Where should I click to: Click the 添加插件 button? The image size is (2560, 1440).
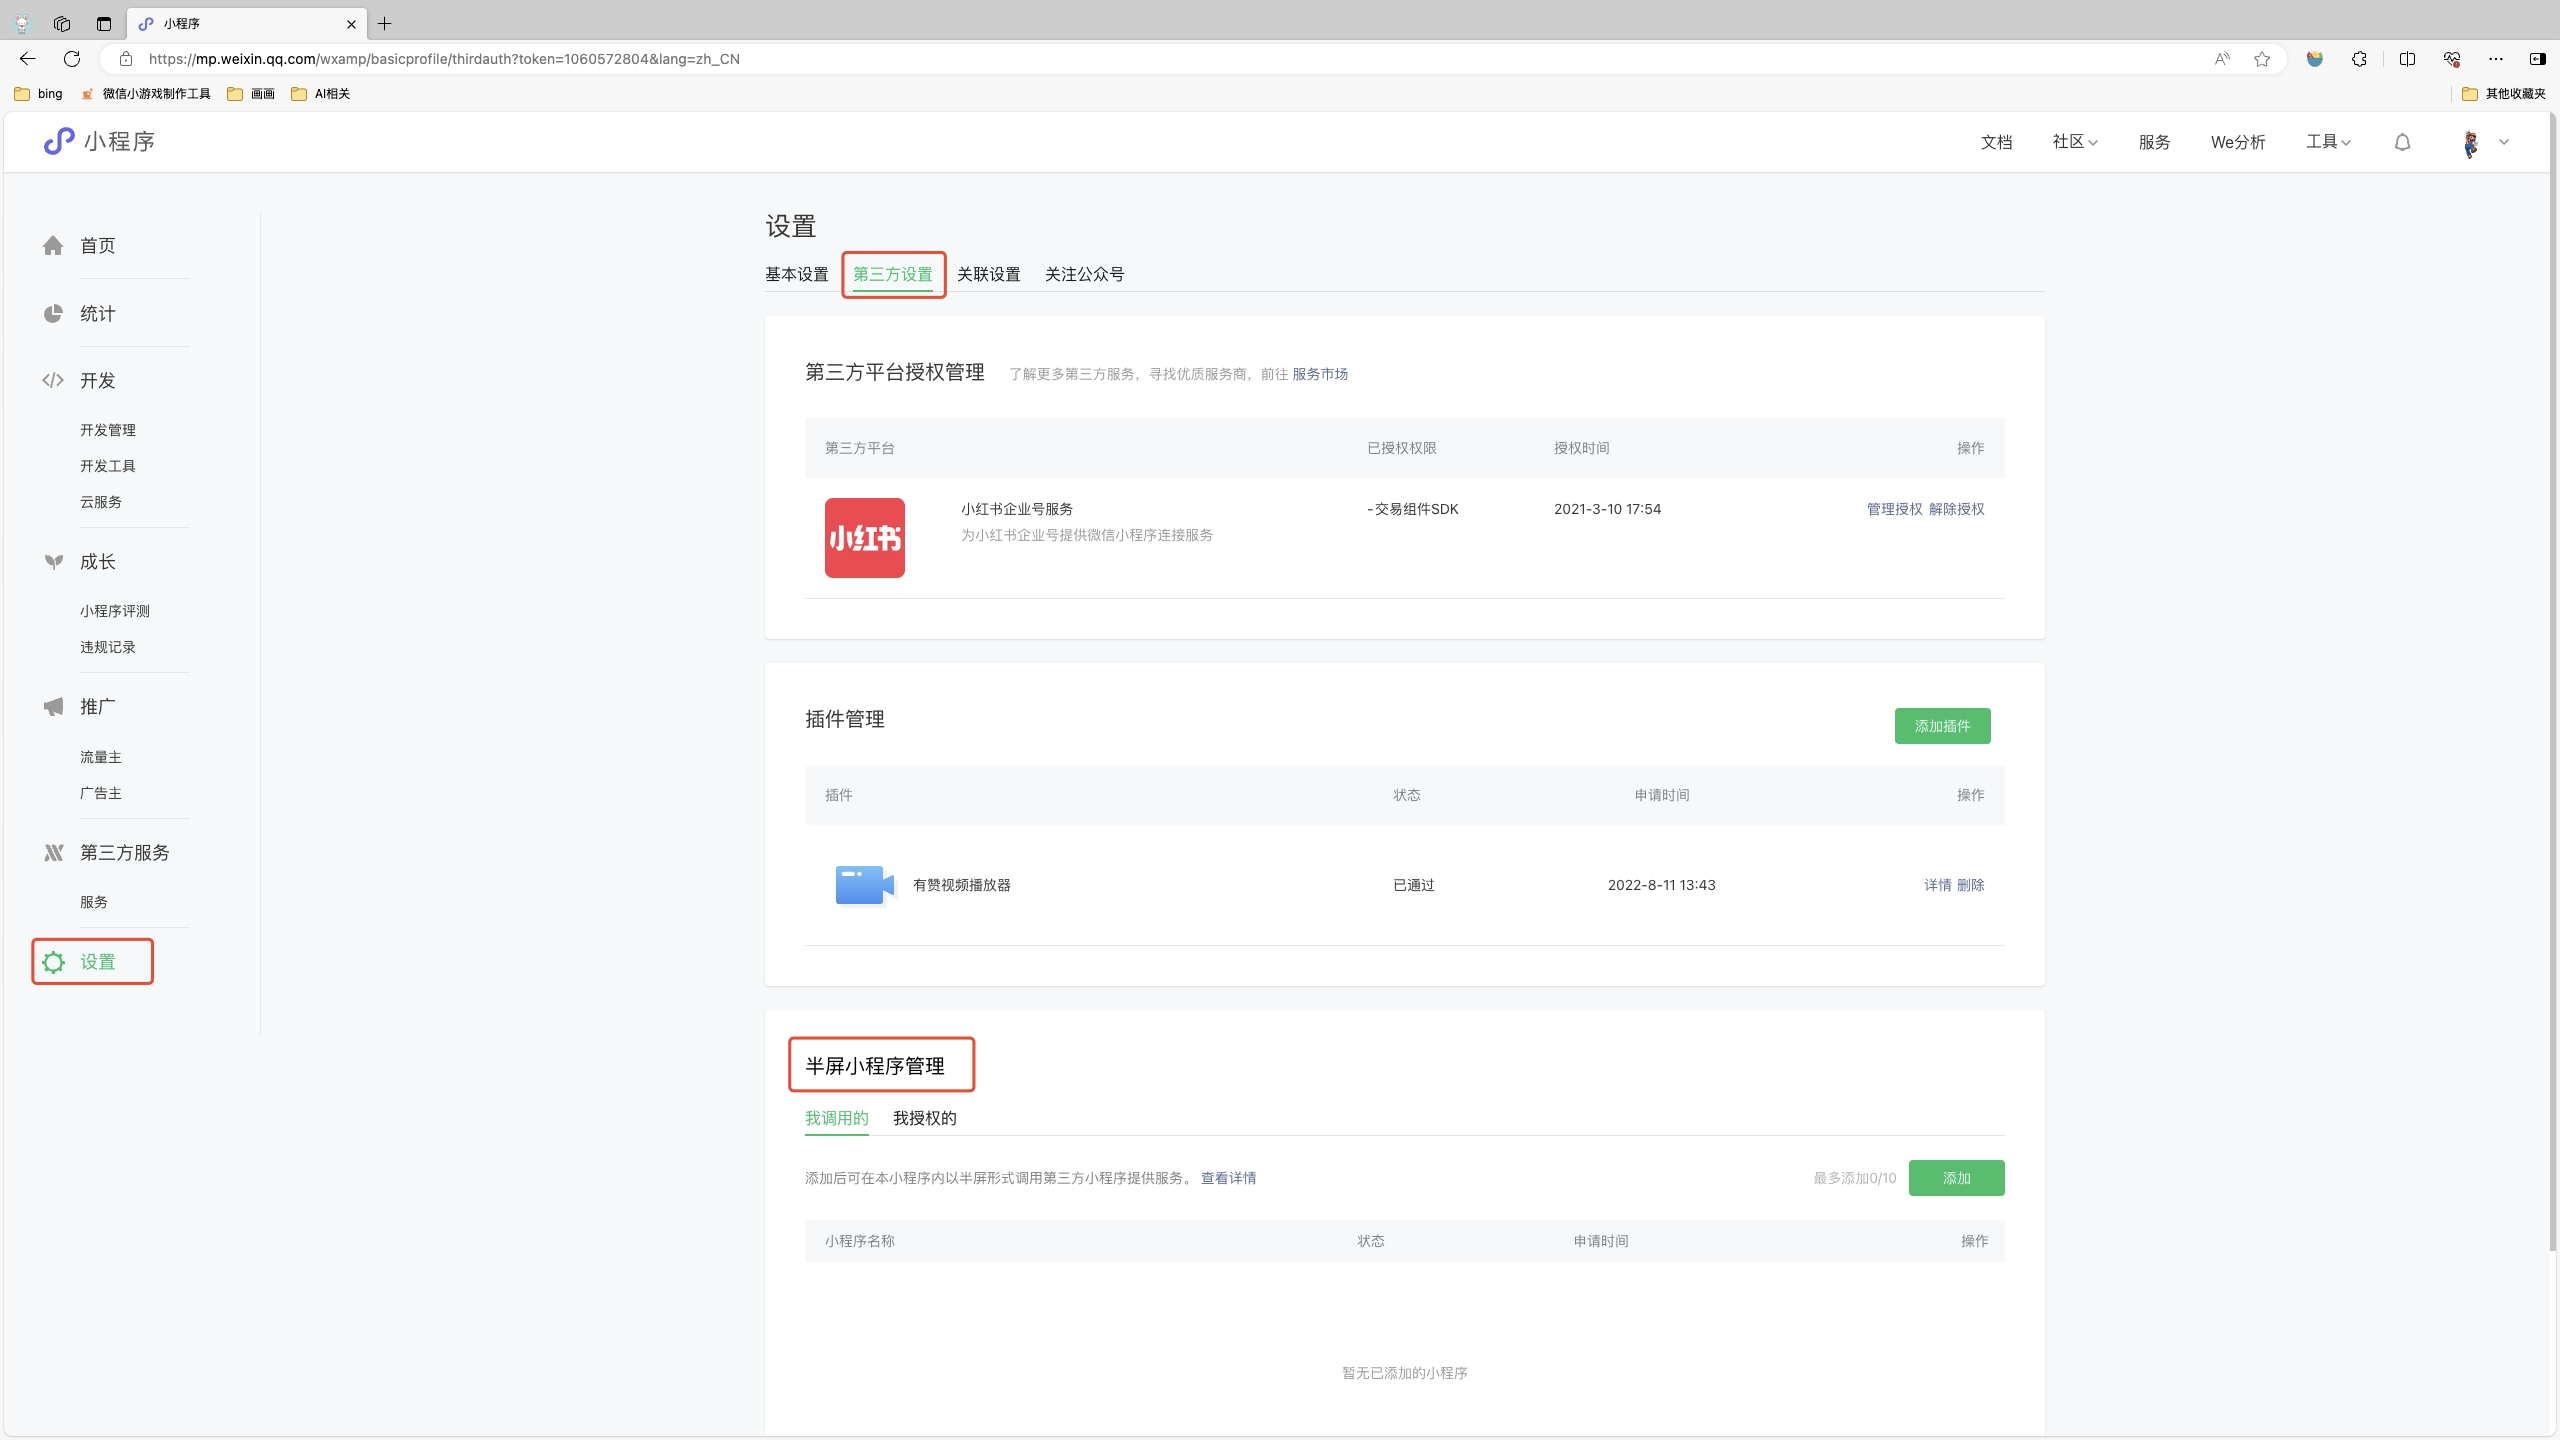click(1942, 726)
